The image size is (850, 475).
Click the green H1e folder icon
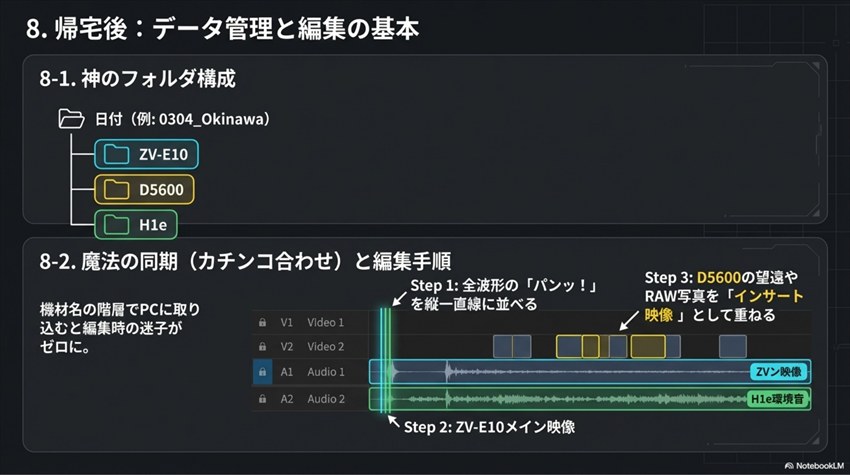coord(117,223)
